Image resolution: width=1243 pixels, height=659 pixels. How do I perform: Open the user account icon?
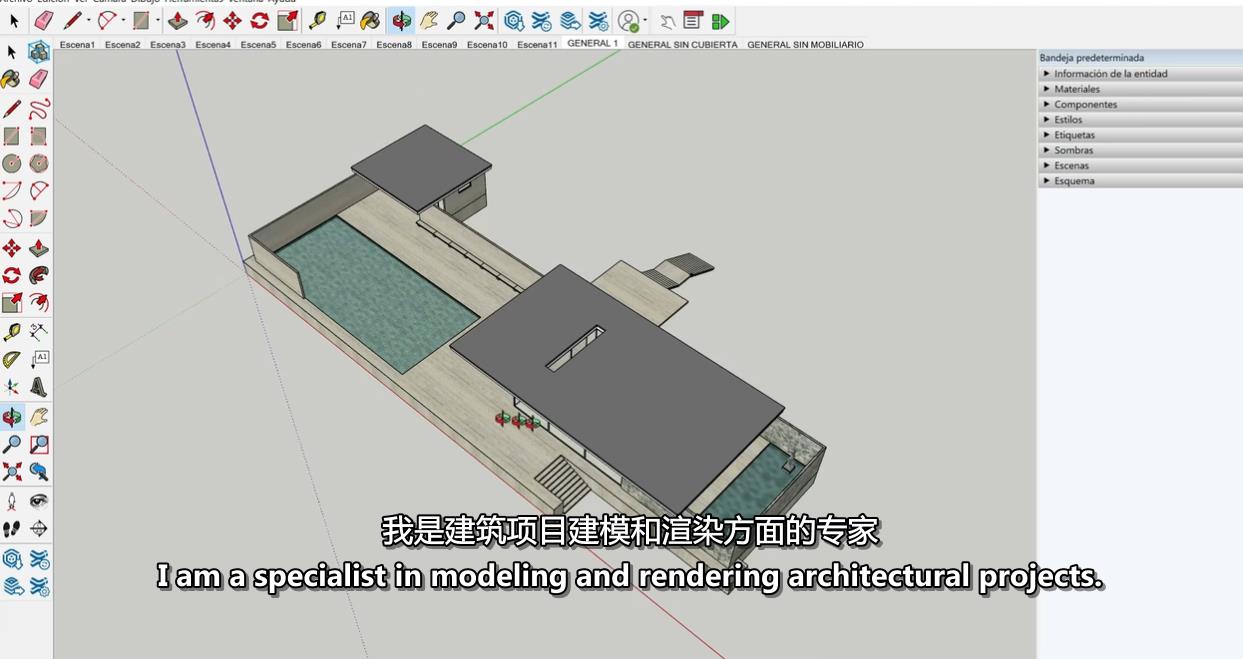click(628, 20)
